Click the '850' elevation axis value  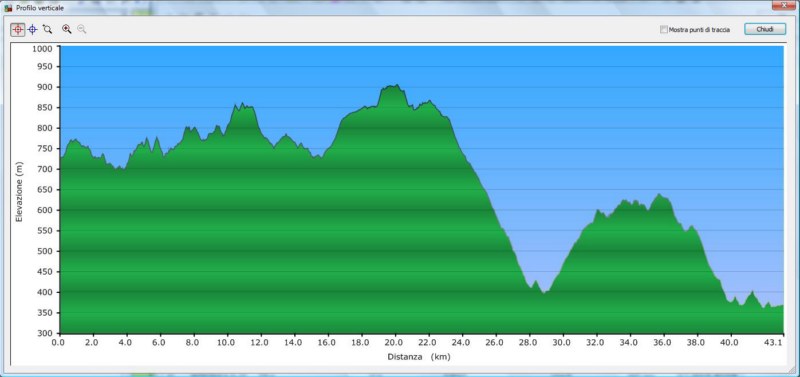[46, 108]
